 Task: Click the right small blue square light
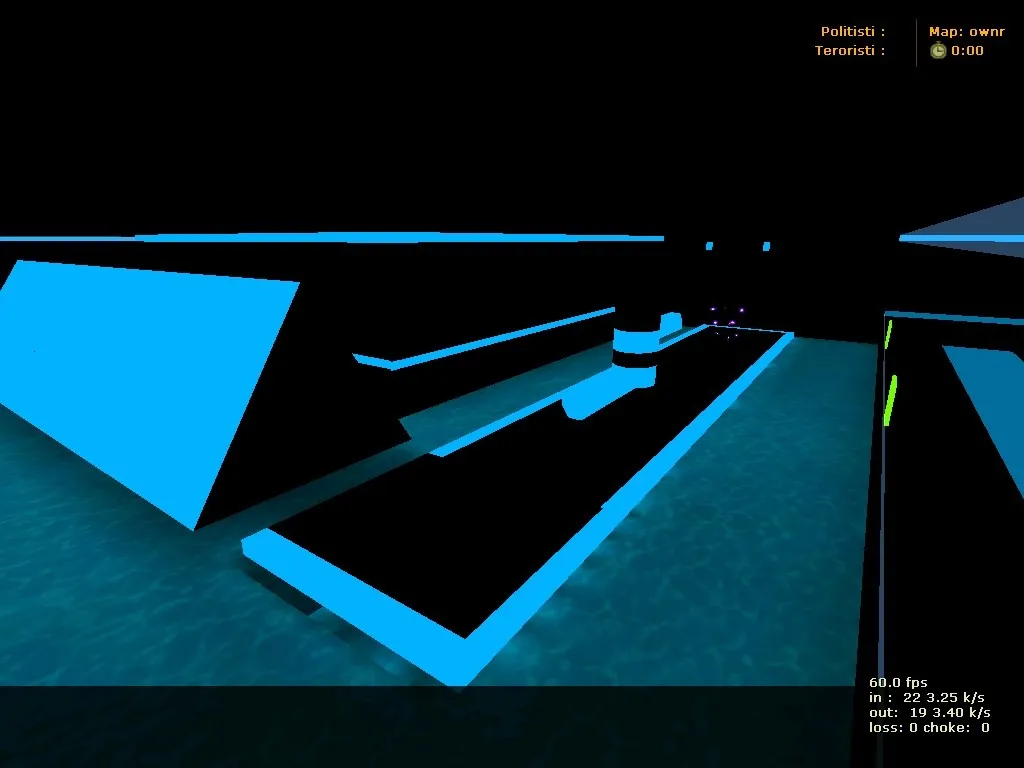point(766,245)
